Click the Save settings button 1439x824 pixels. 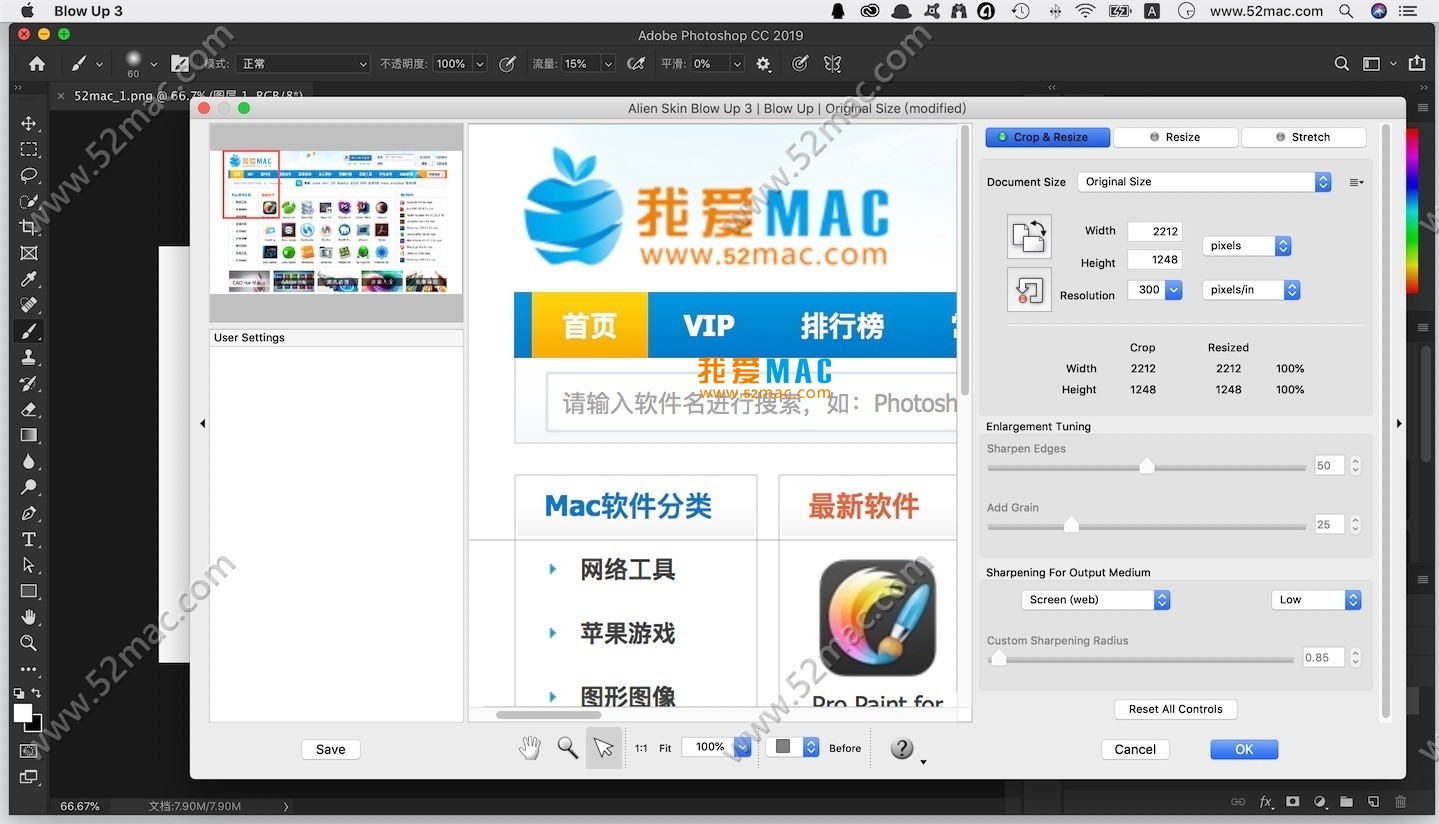(330, 749)
